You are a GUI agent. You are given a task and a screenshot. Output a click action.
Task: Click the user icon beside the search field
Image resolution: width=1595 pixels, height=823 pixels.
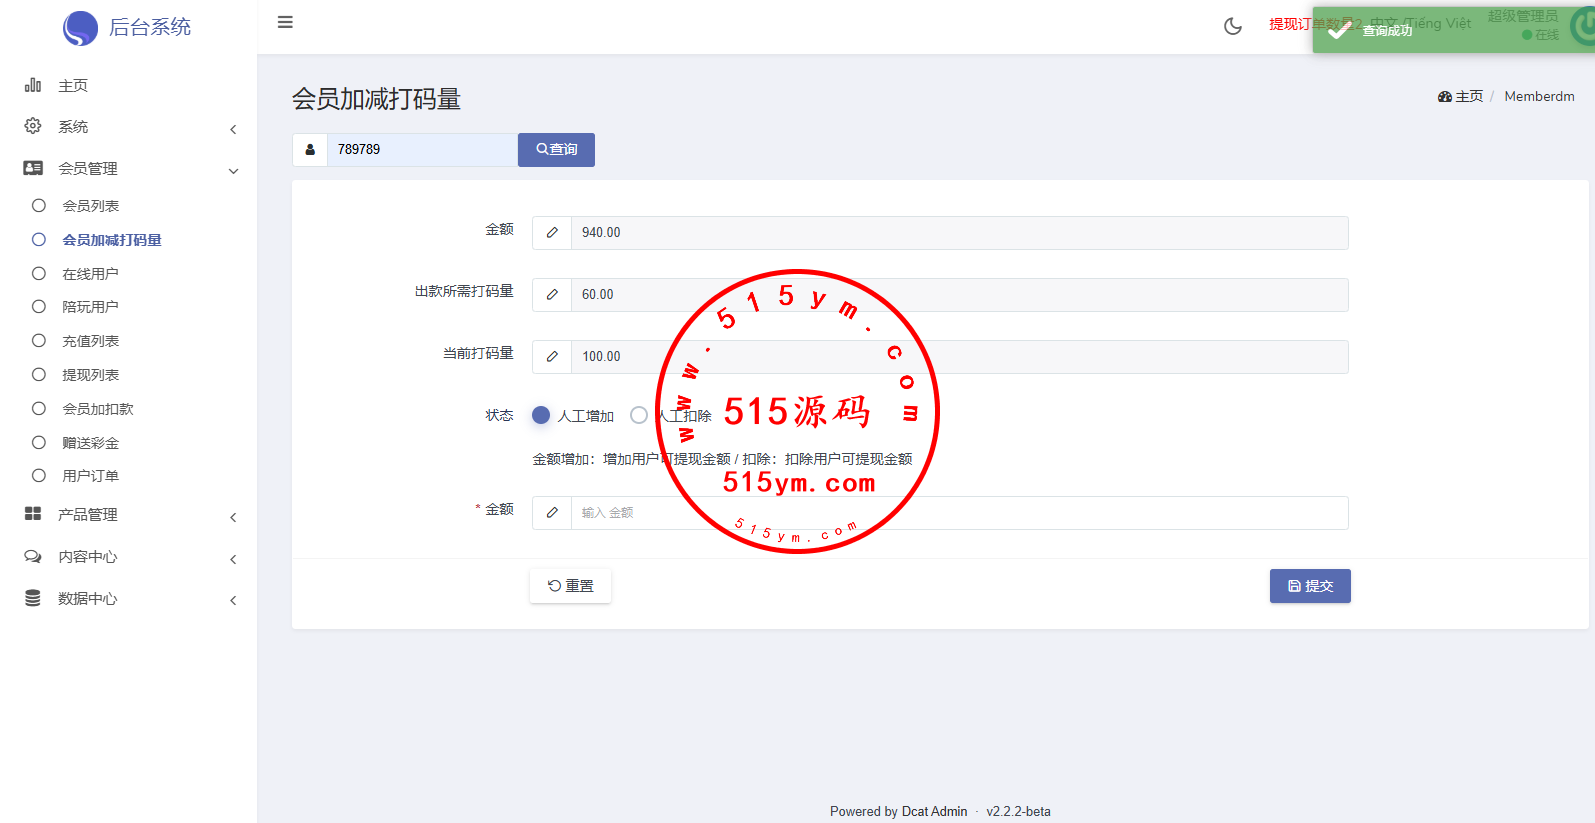point(310,150)
